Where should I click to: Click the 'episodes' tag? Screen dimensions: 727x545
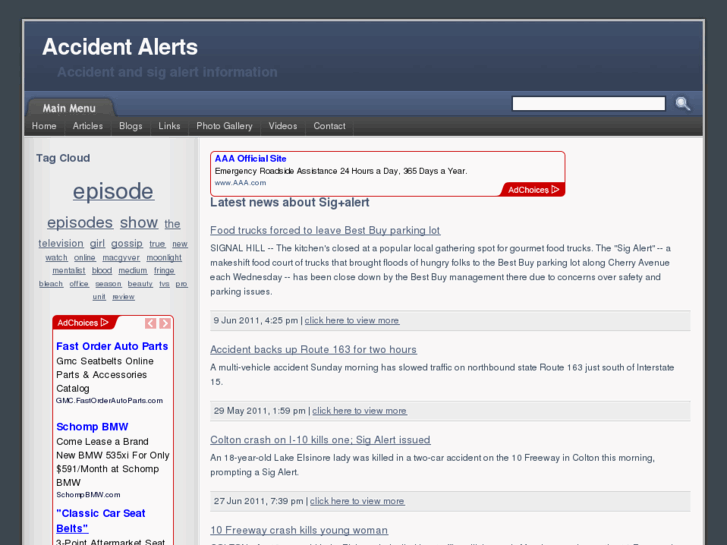pos(80,223)
